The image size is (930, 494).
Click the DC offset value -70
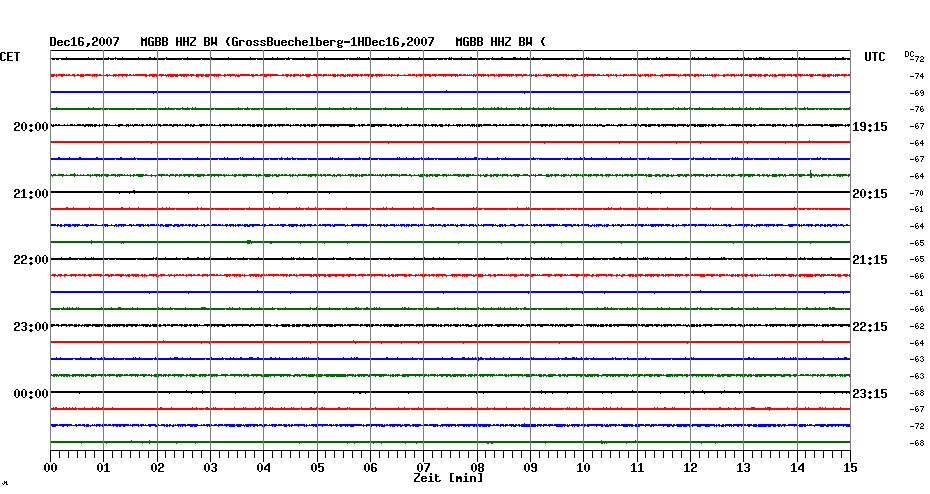[x=917, y=193]
